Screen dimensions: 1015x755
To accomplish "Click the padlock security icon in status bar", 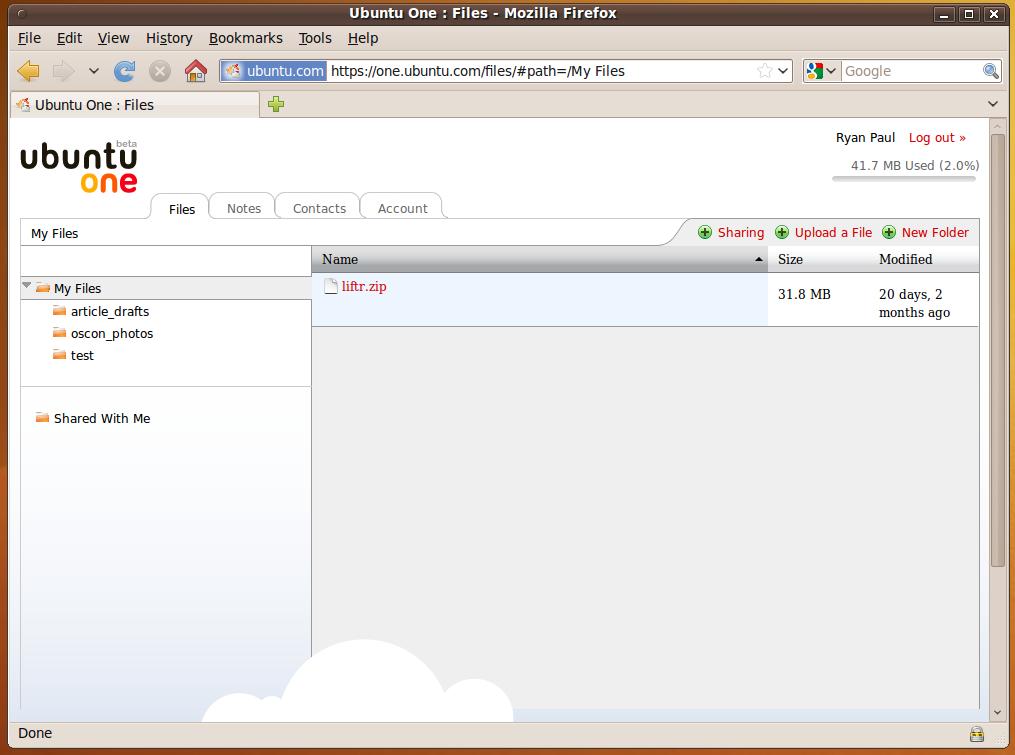I will point(977,734).
